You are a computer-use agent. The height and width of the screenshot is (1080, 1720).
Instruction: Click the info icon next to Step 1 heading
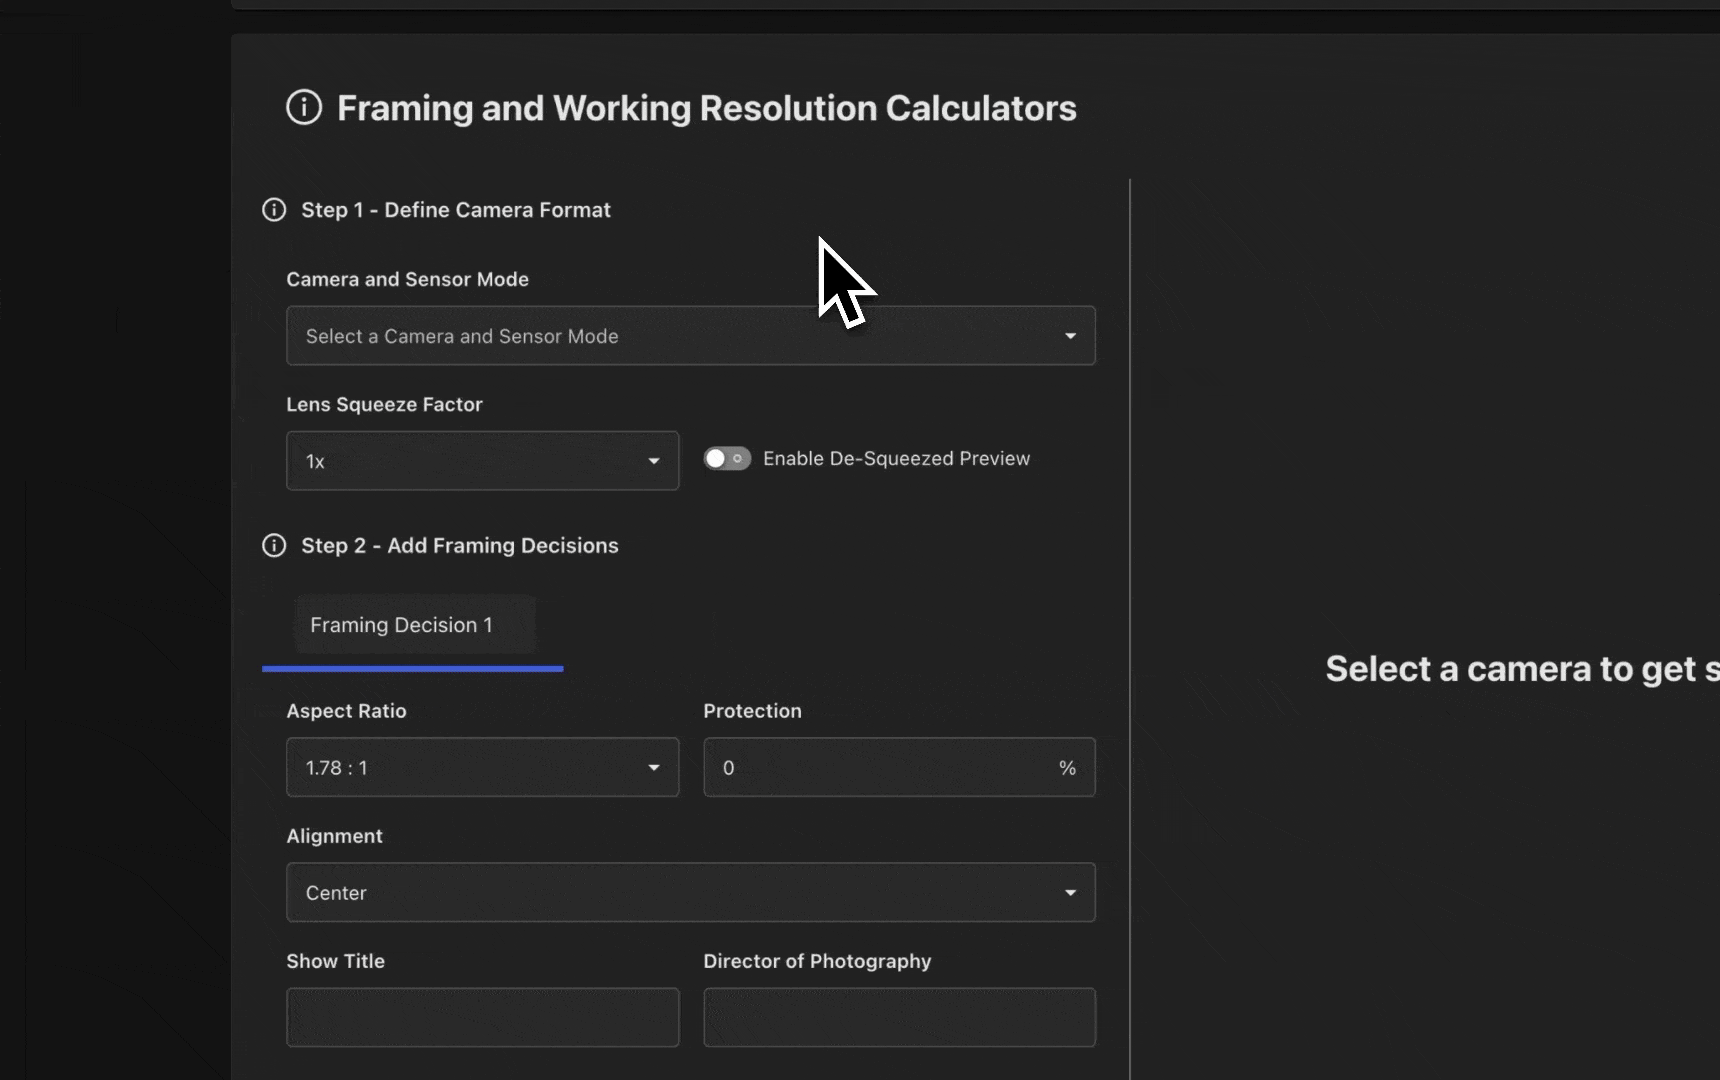click(x=273, y=210)
